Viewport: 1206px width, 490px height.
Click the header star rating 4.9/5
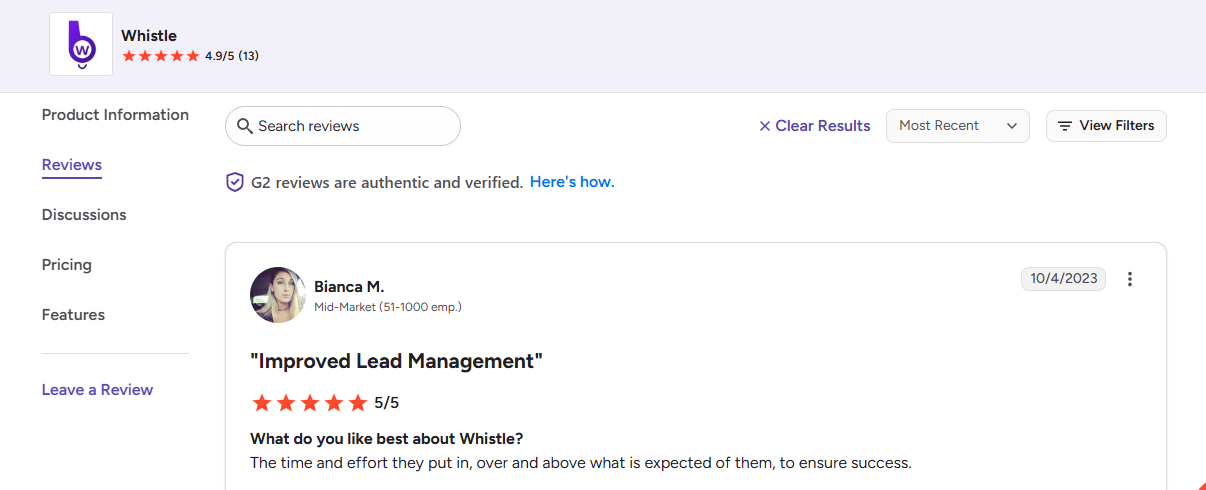tap(190, 56)
